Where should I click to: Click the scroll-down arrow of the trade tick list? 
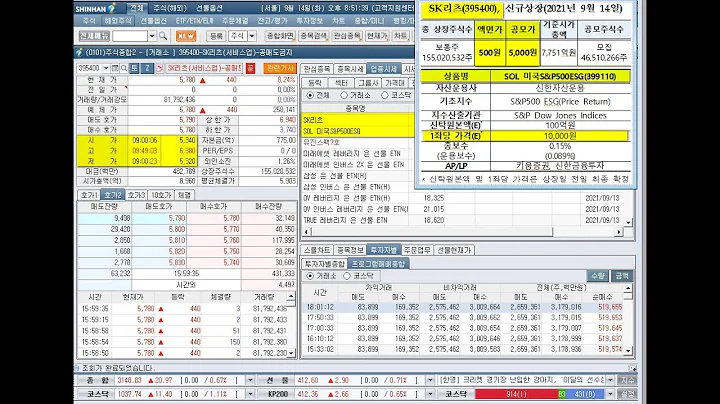click(291, 353)
